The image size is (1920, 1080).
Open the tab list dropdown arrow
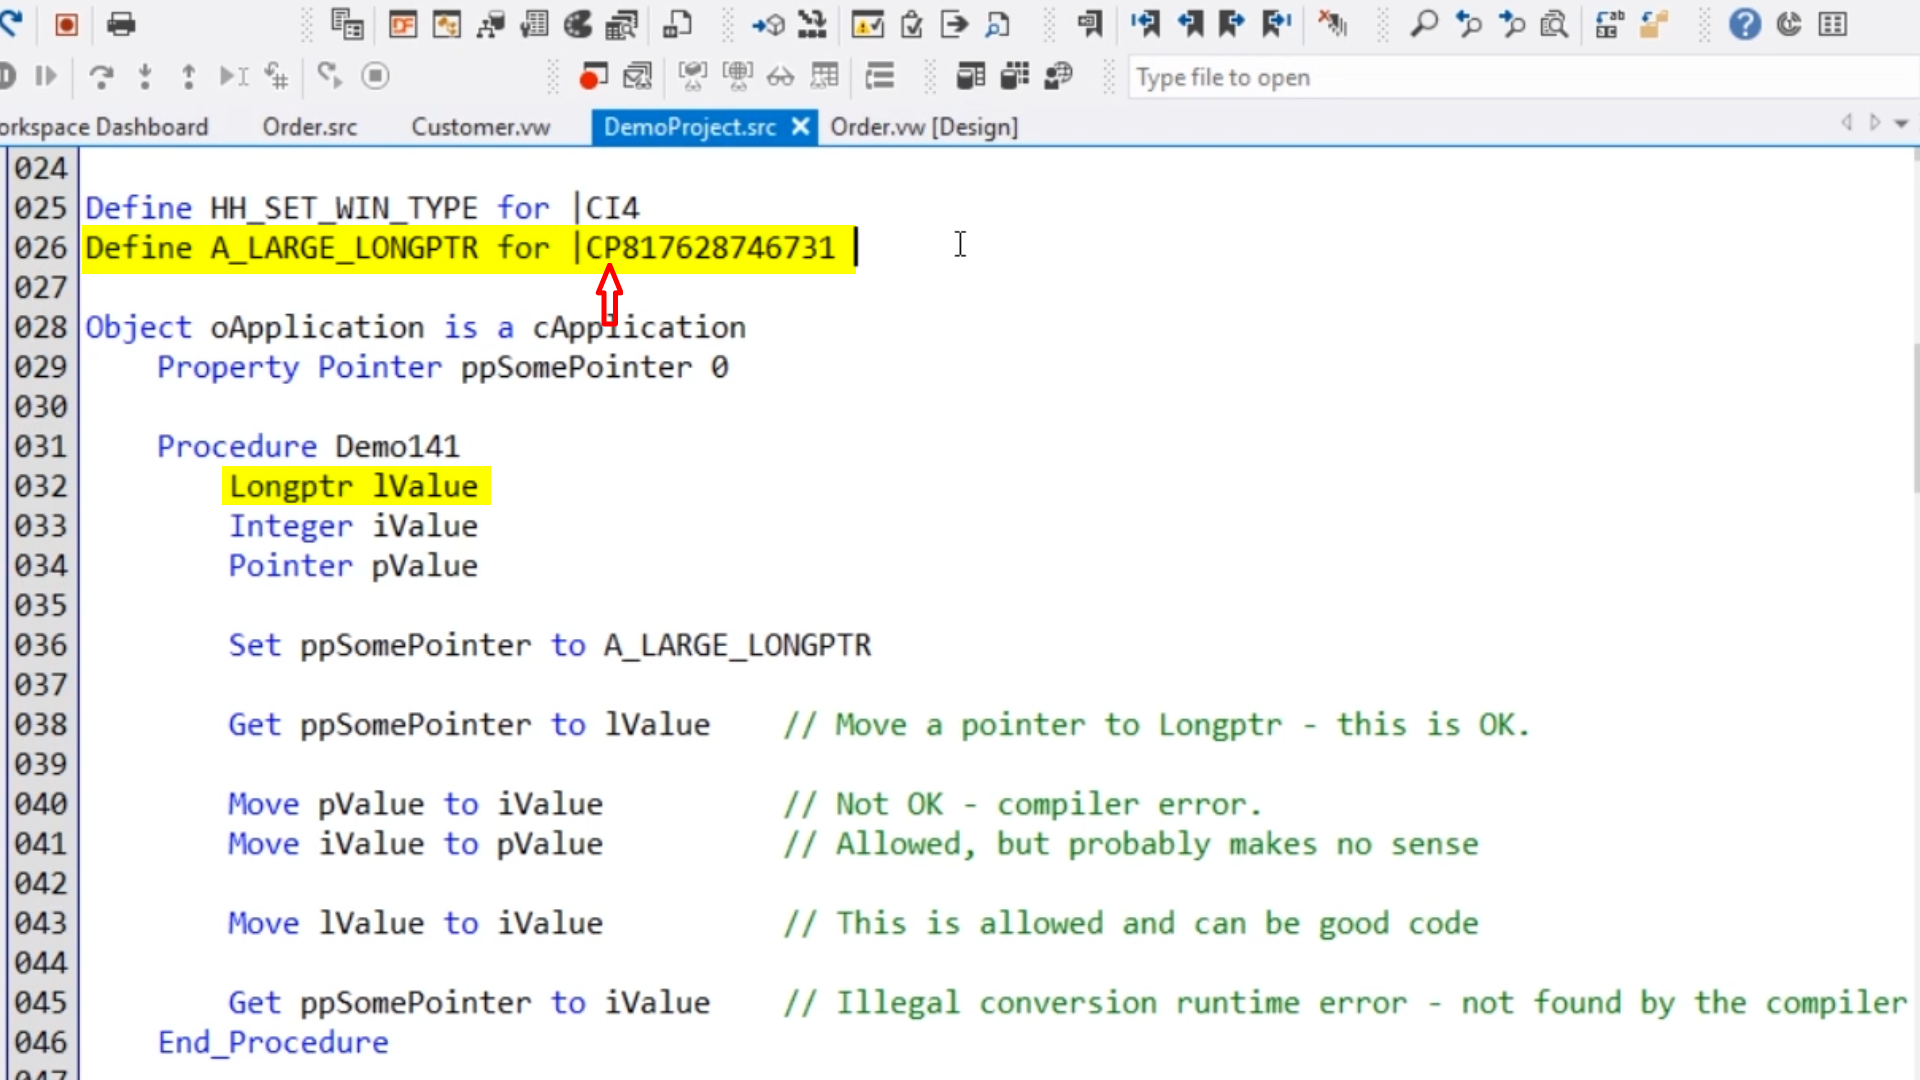[x=1901, y=124]
